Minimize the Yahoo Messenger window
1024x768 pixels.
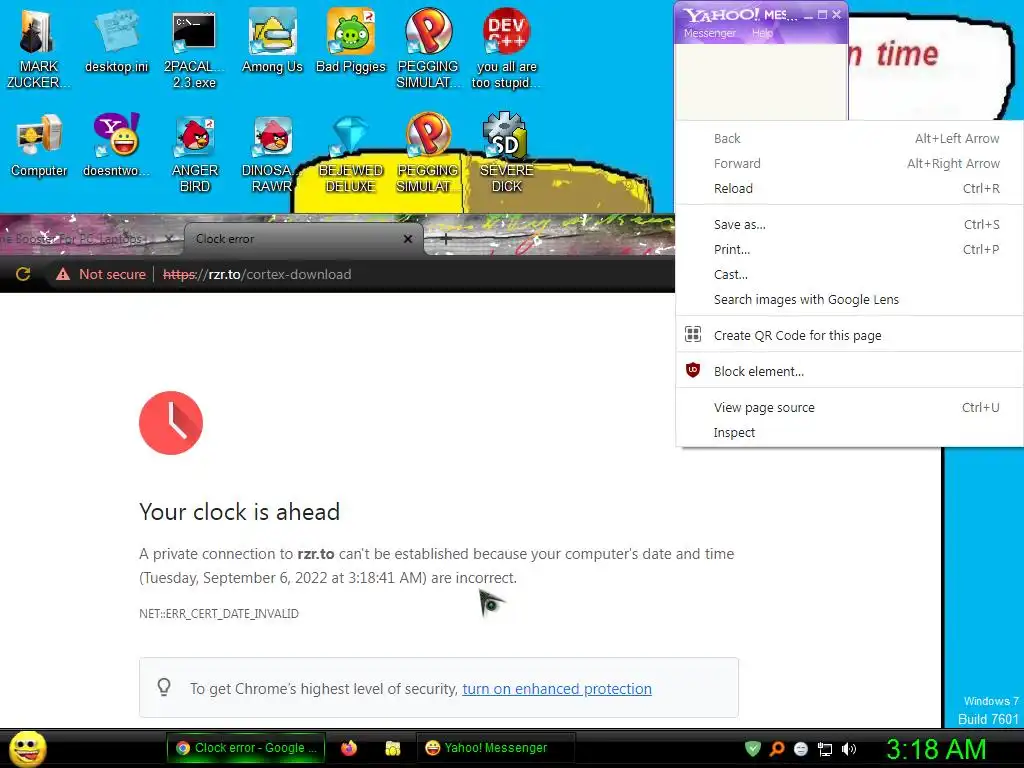(808, 14)
